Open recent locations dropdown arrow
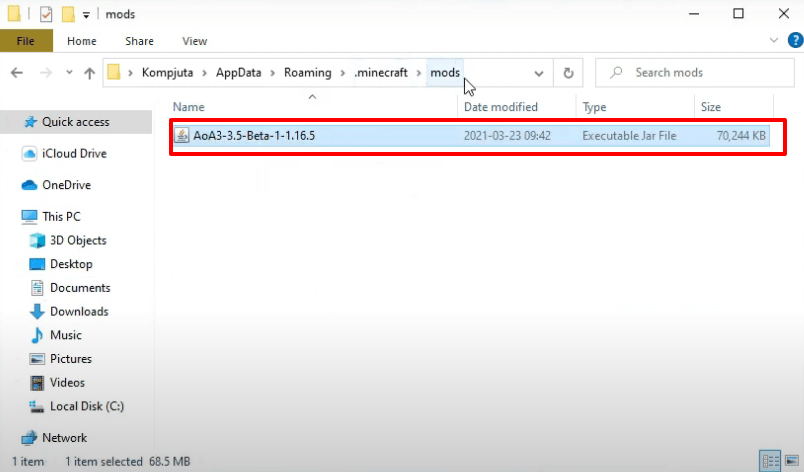804x472 pixels. [69, 73]
